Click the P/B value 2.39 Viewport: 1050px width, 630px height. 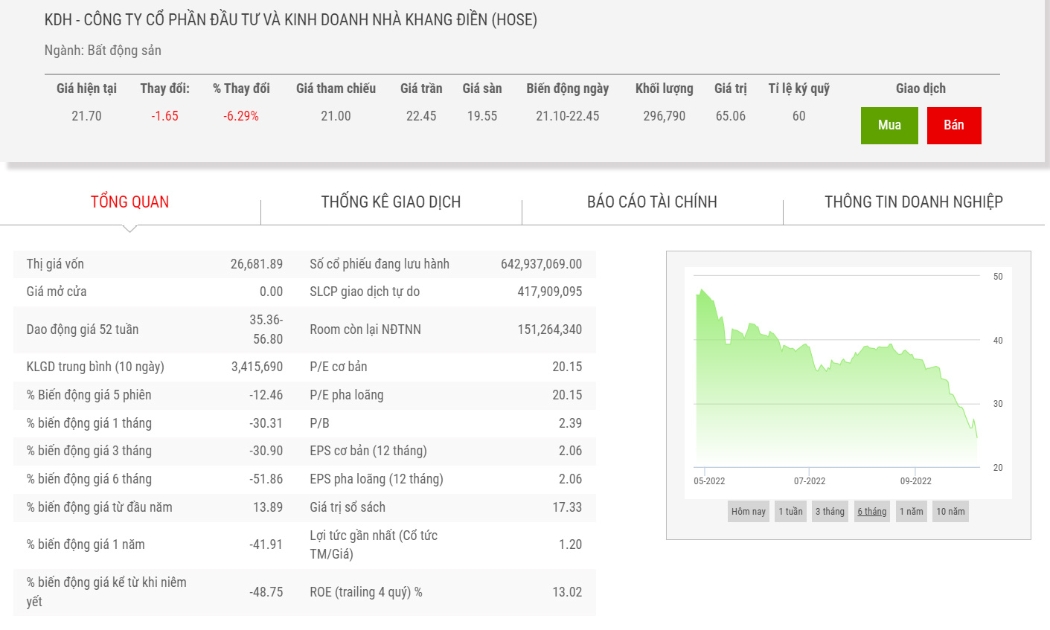coord(571,423)
